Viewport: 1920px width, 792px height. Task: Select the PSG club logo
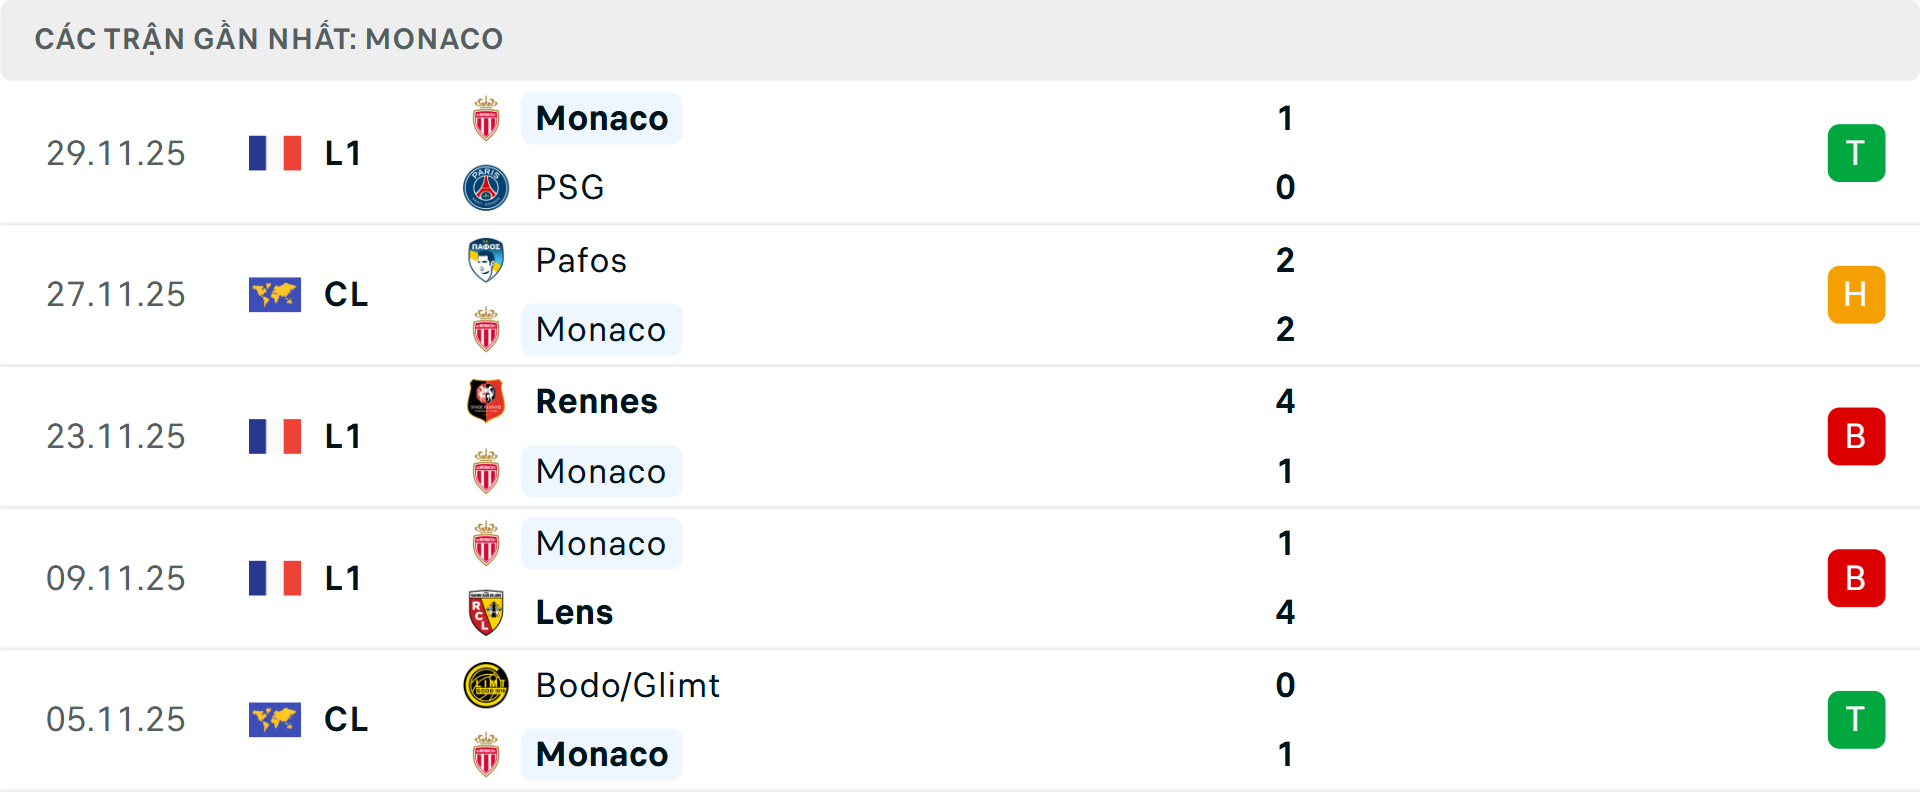(486, 187)
